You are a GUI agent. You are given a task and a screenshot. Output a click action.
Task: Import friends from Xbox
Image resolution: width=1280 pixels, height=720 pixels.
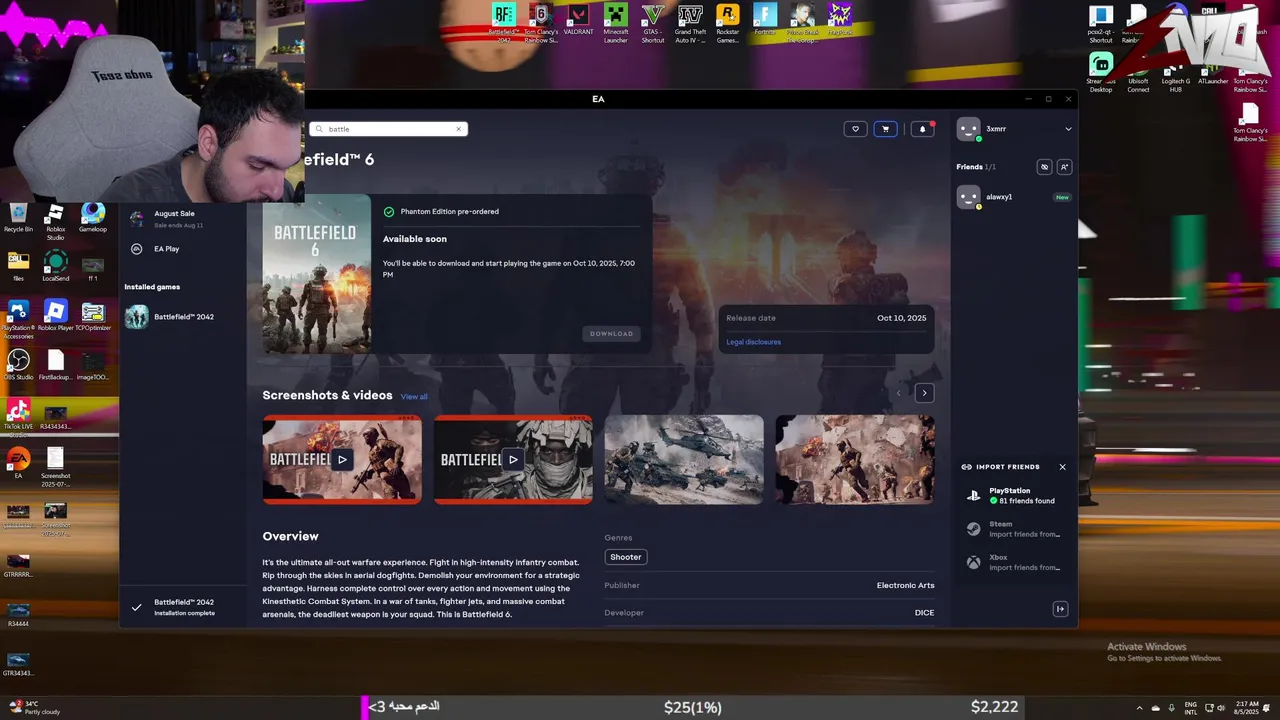[x=1015, y=563]
